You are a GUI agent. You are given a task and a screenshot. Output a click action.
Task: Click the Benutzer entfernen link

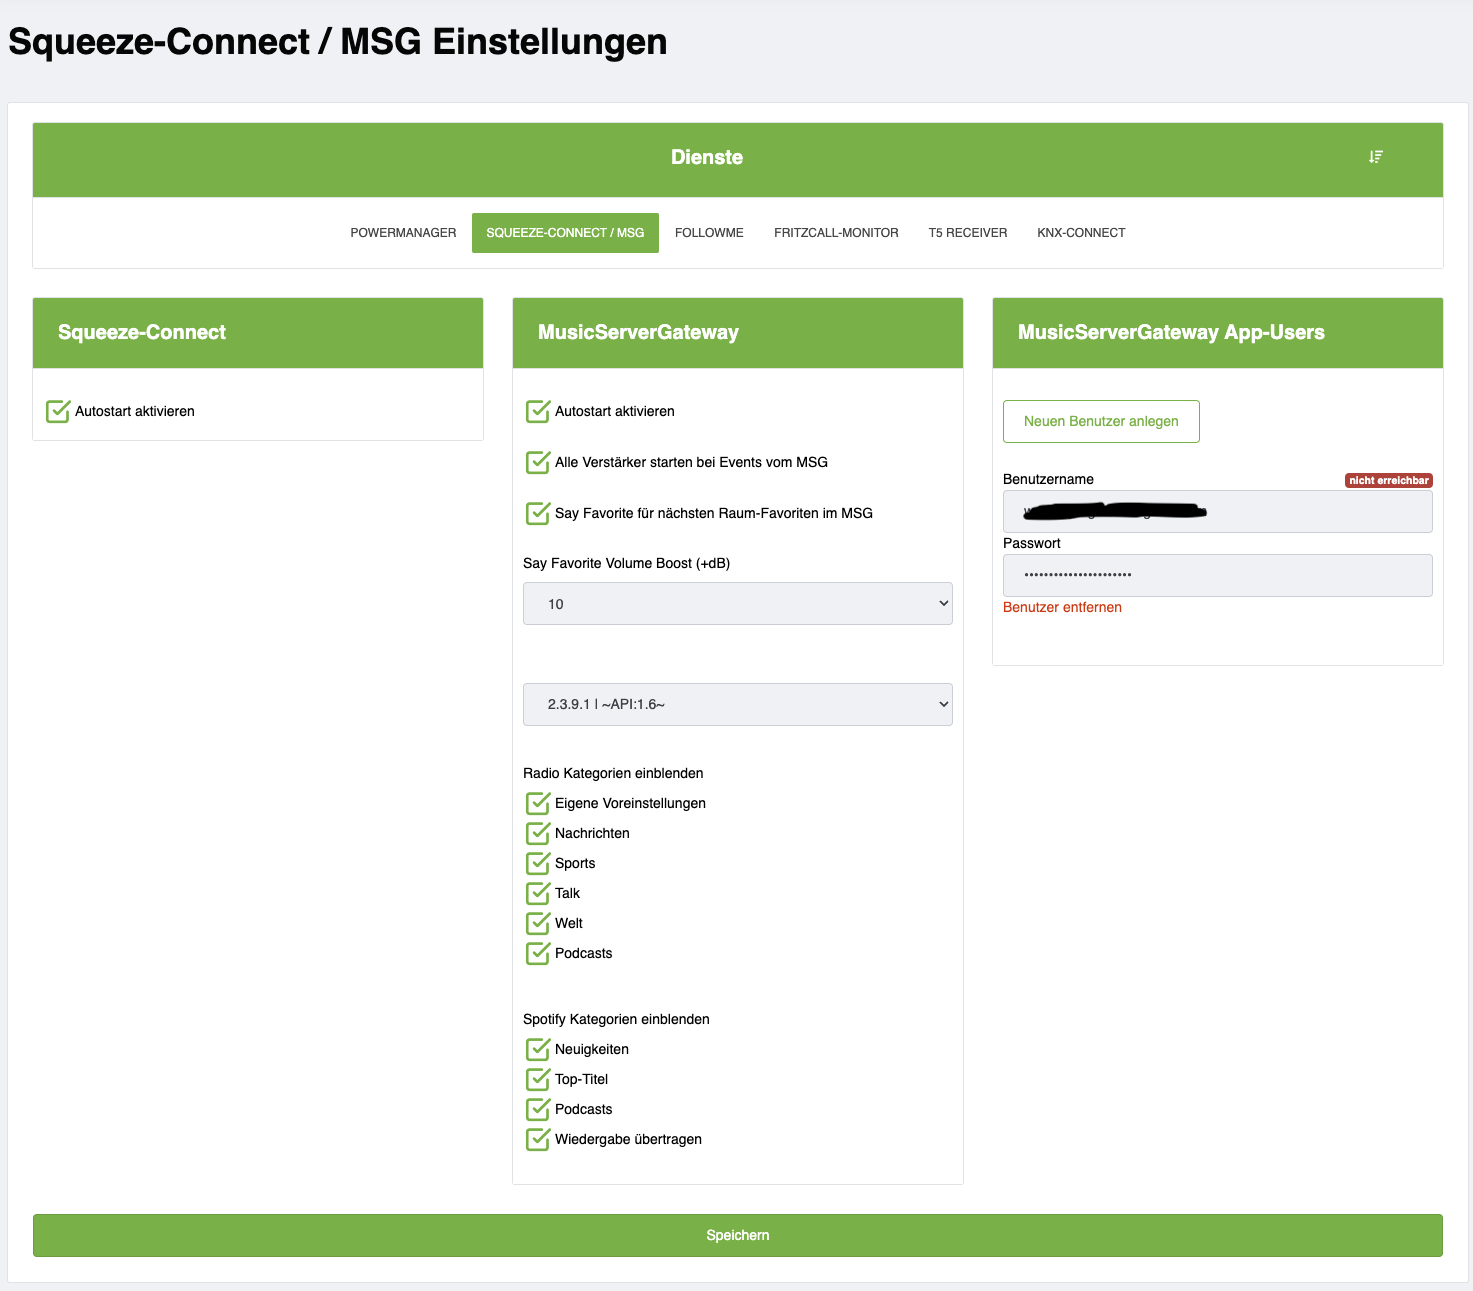pos(1062,607)
